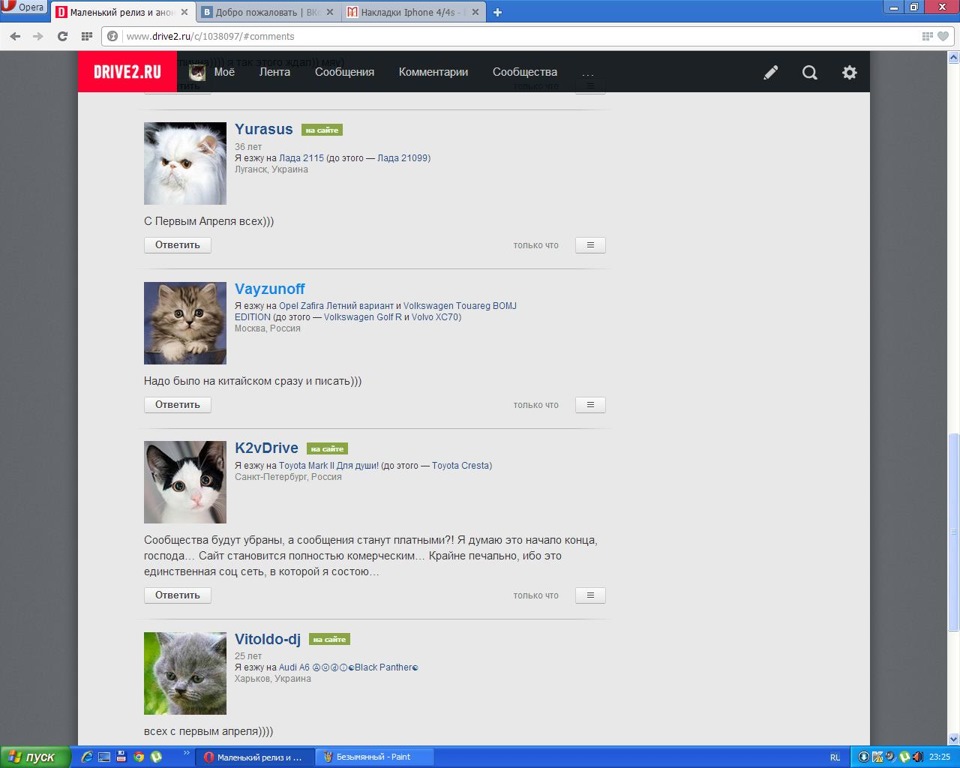Image resolution: width=960 pixels, height=768 pixels.
Task: Close the 'Добро пожаловать' browser tab
Action: pyautogui.click(x=330, y=12)
